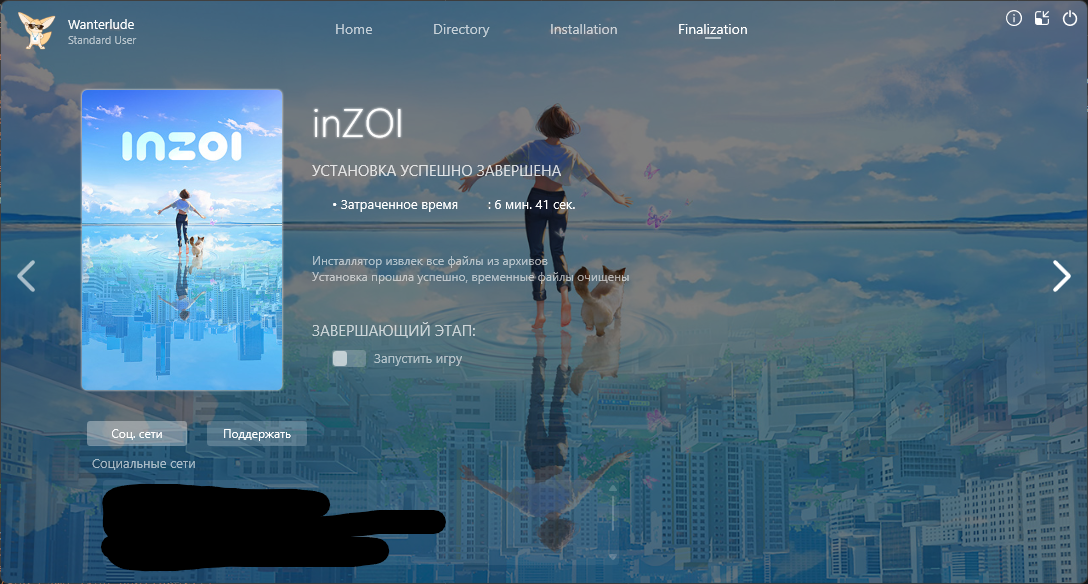
Task: Click the Инсталлятор извлек все файлы line
Action: click(430, 261)
